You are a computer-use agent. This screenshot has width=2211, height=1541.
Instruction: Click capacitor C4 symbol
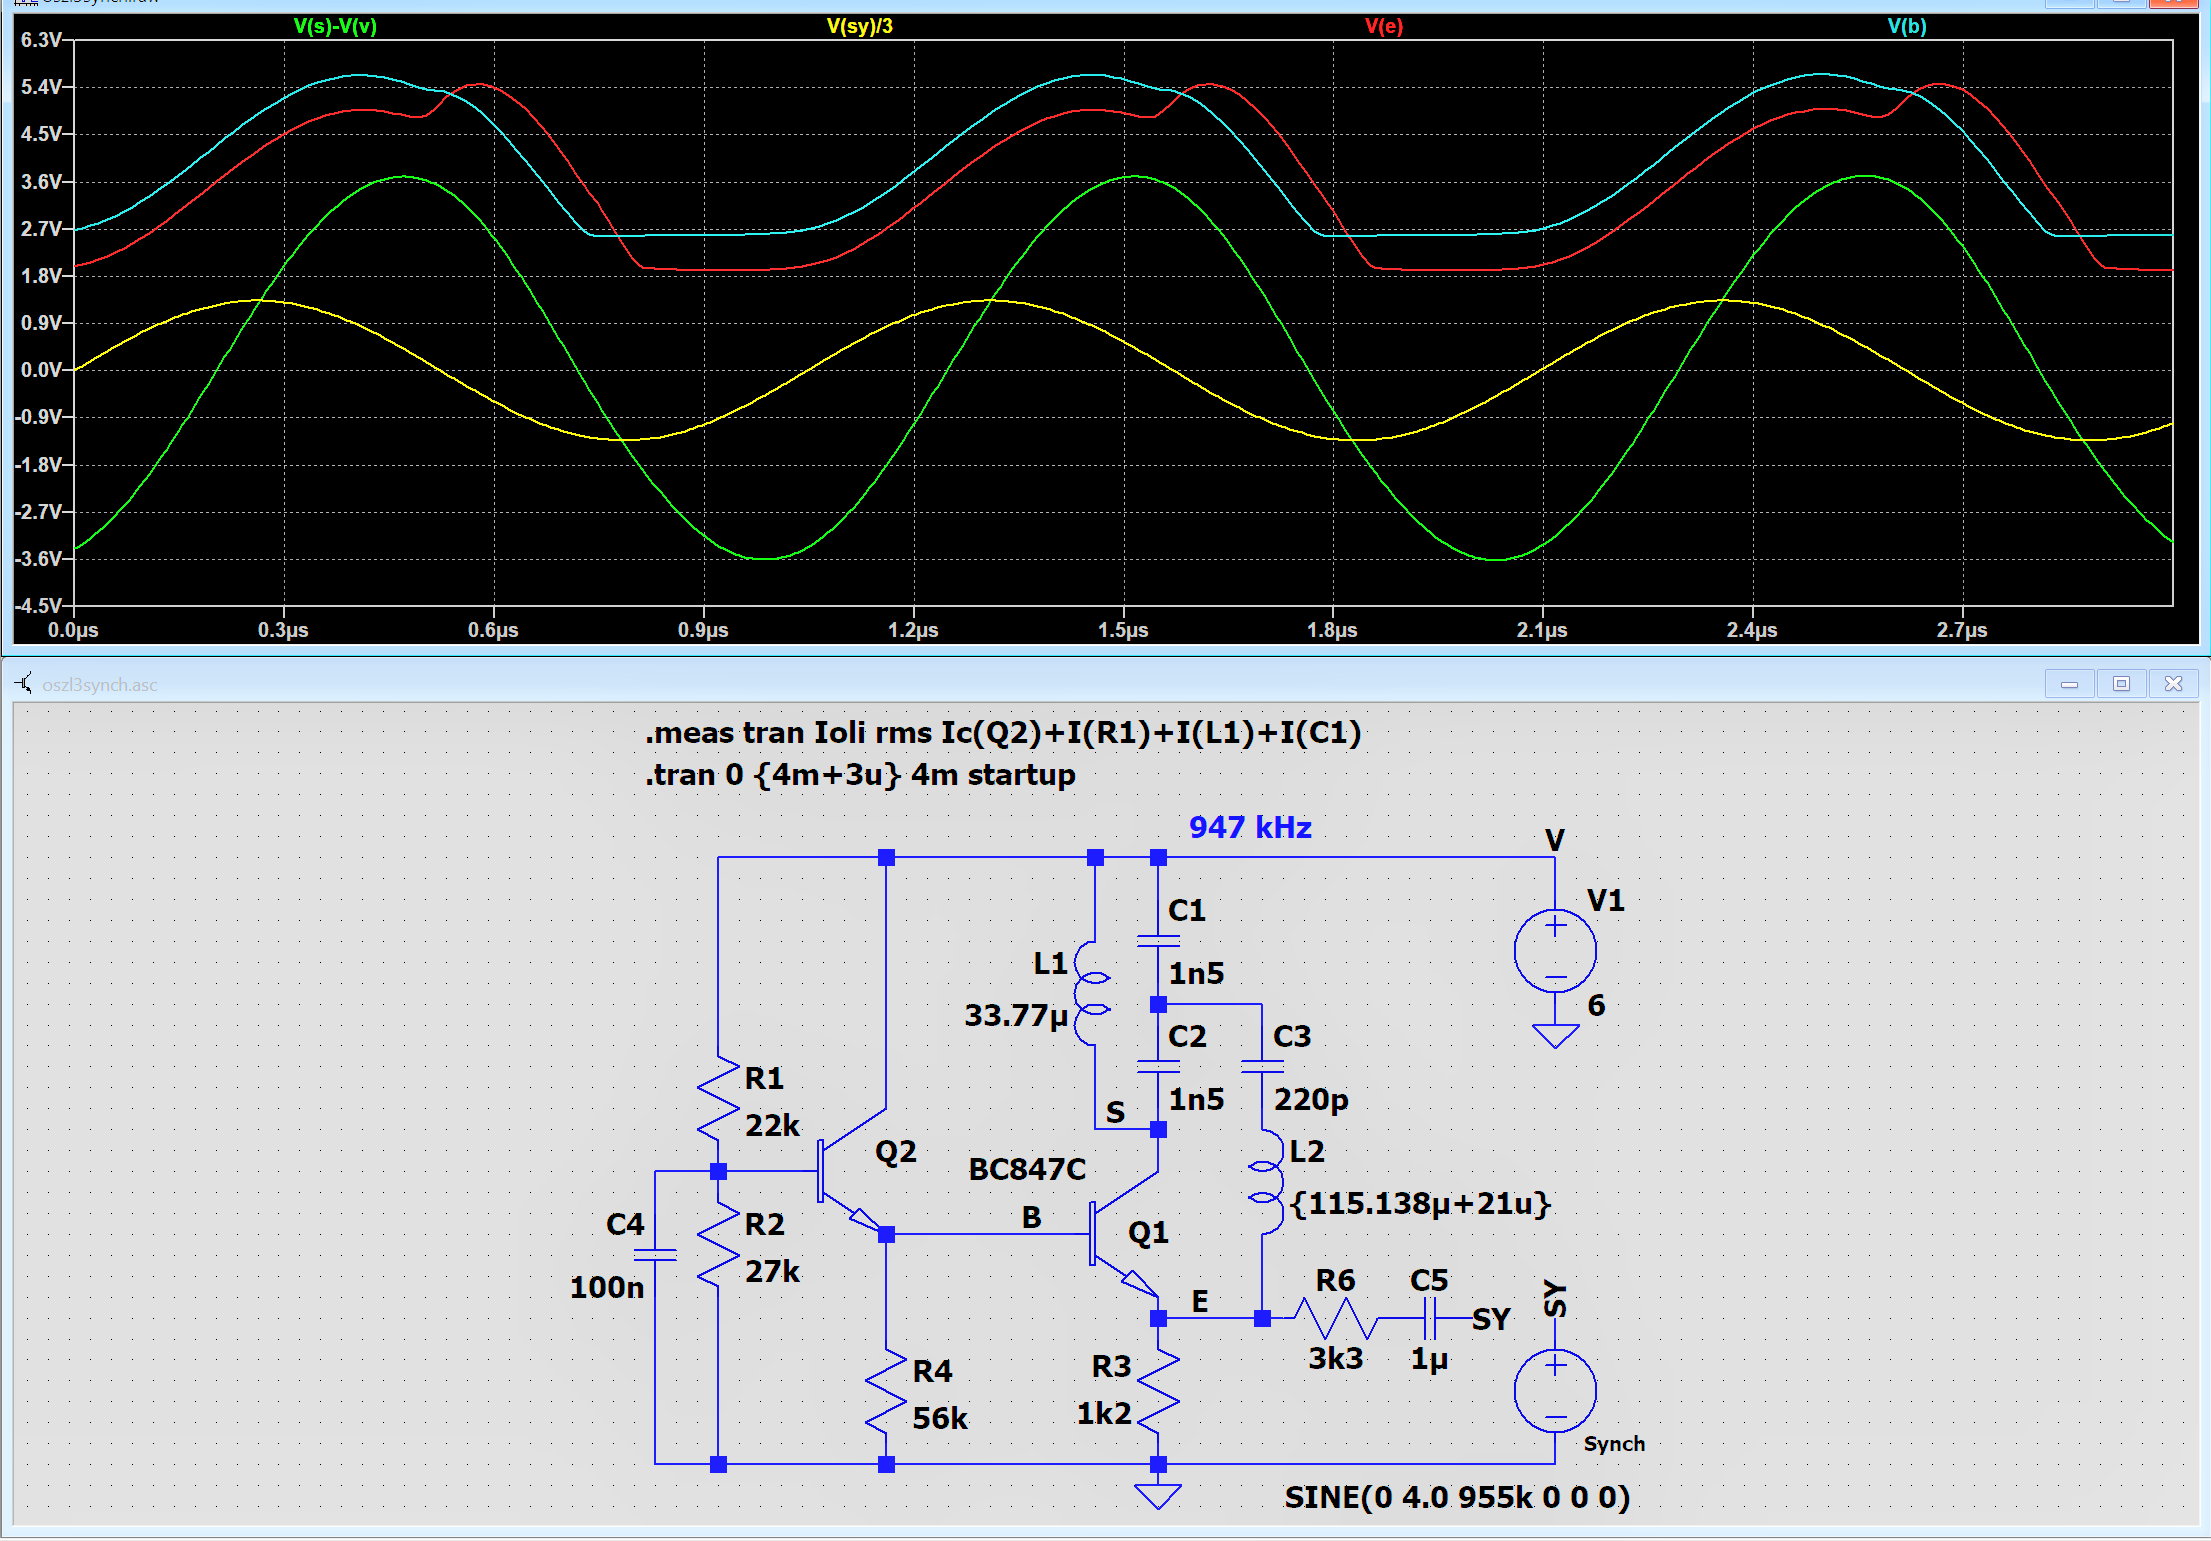point(655,1255)
